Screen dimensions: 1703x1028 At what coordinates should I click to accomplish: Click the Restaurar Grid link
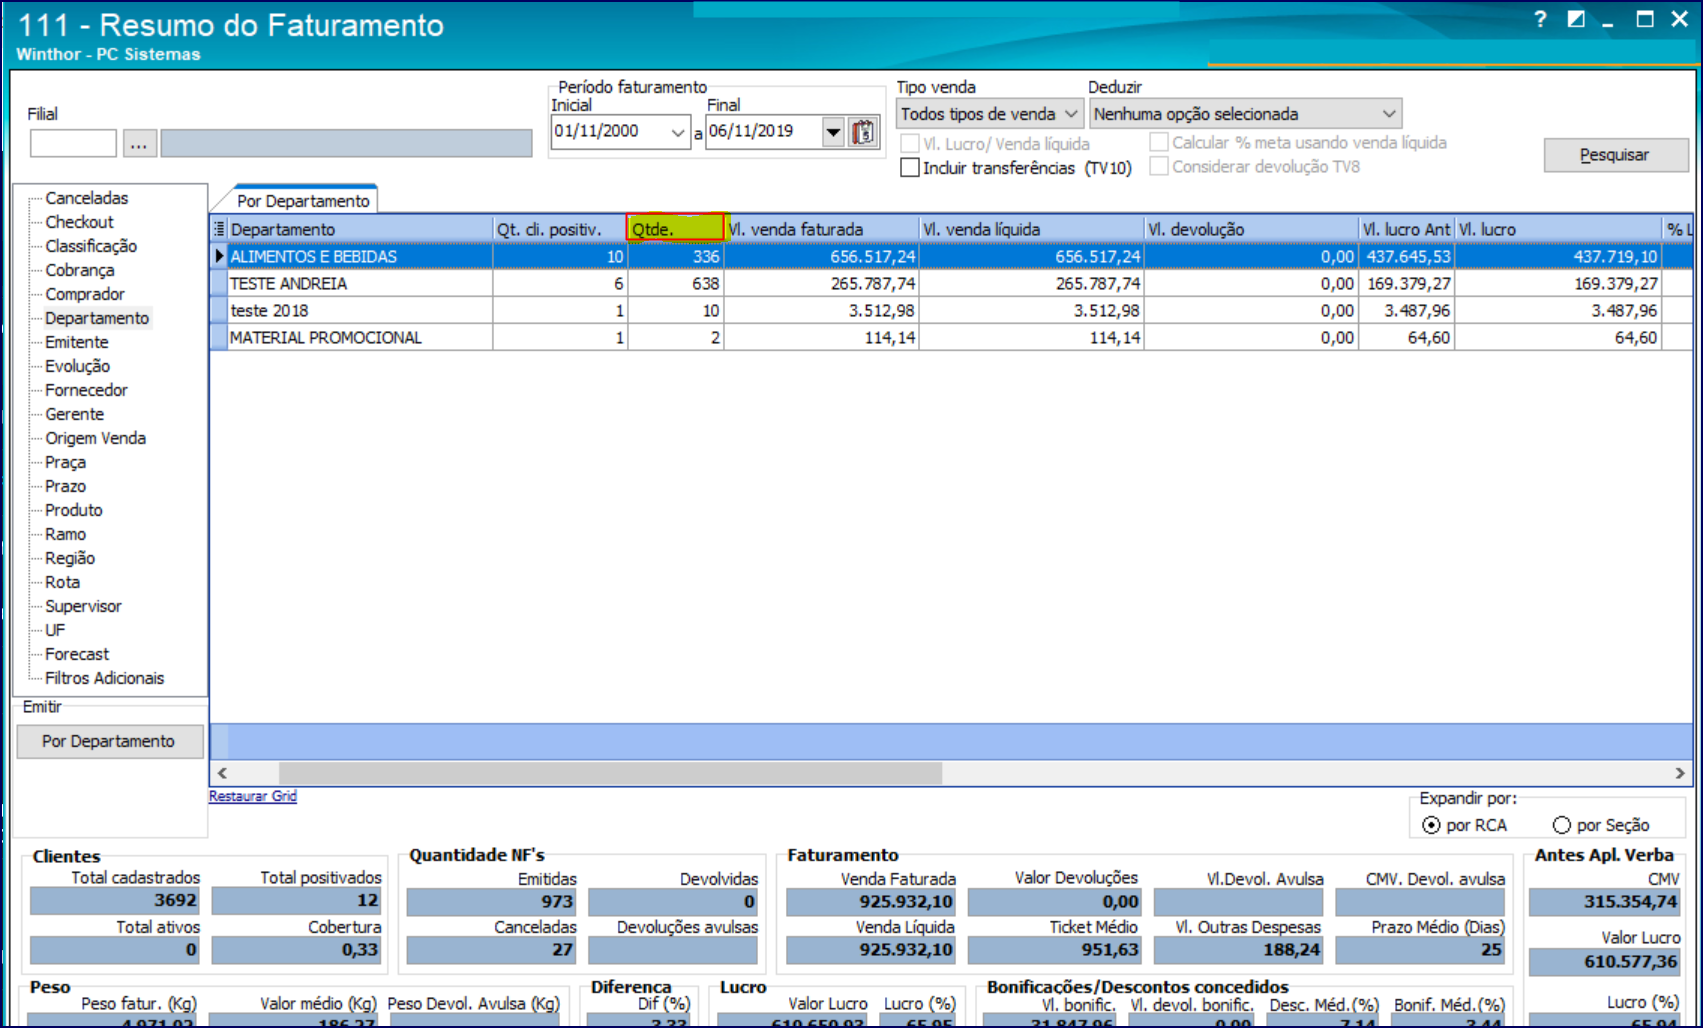click(253, 796)
